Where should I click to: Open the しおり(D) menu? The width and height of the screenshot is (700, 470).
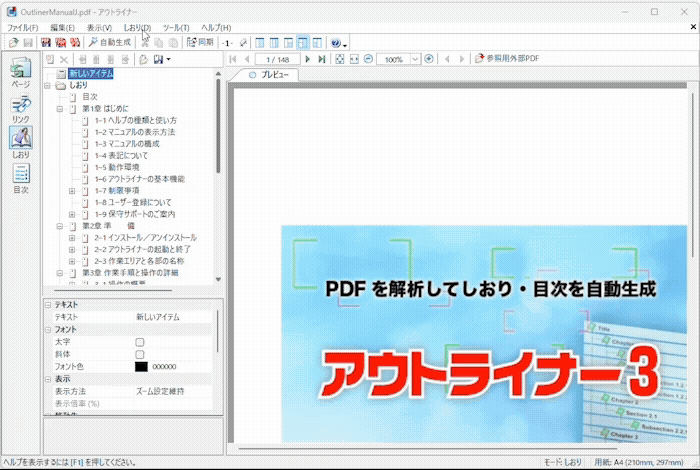138,27
